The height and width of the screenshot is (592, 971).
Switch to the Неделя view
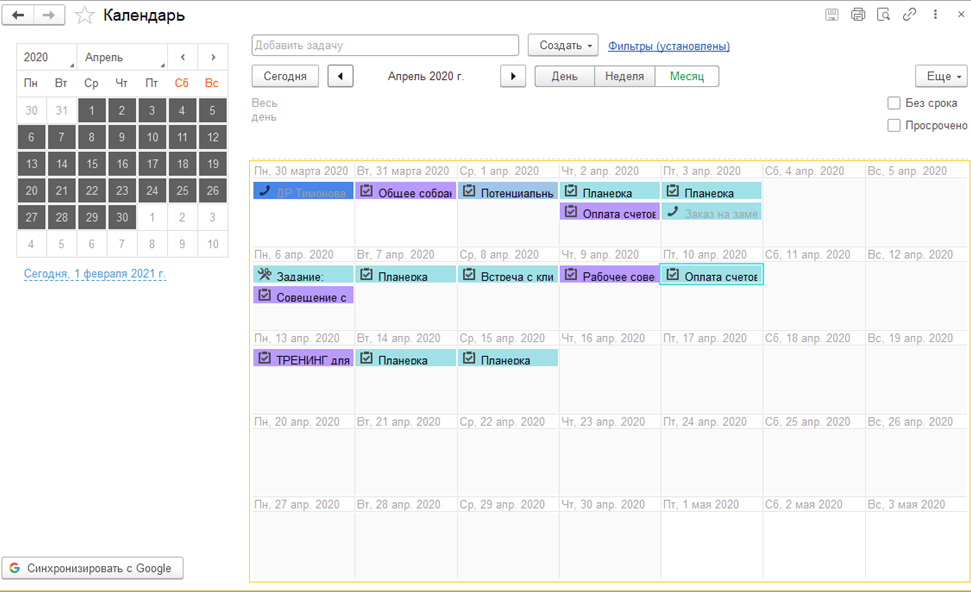[x=624, y=77]
